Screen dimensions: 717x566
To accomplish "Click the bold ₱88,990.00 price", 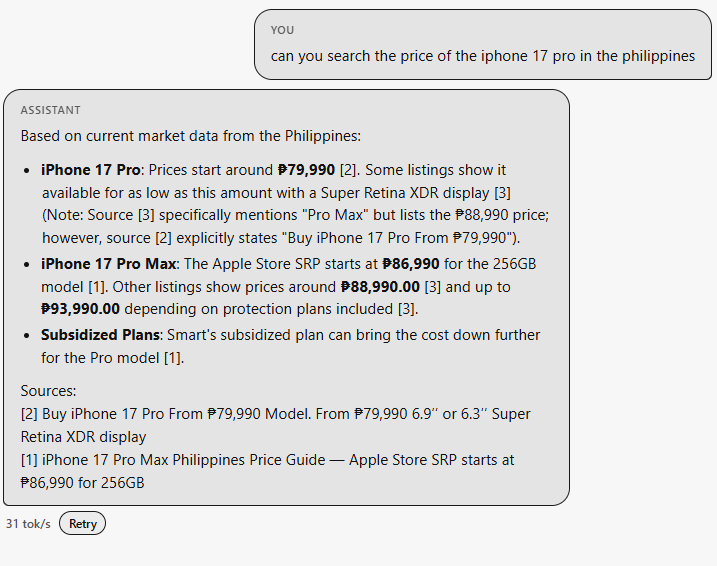I will (380, 287).
